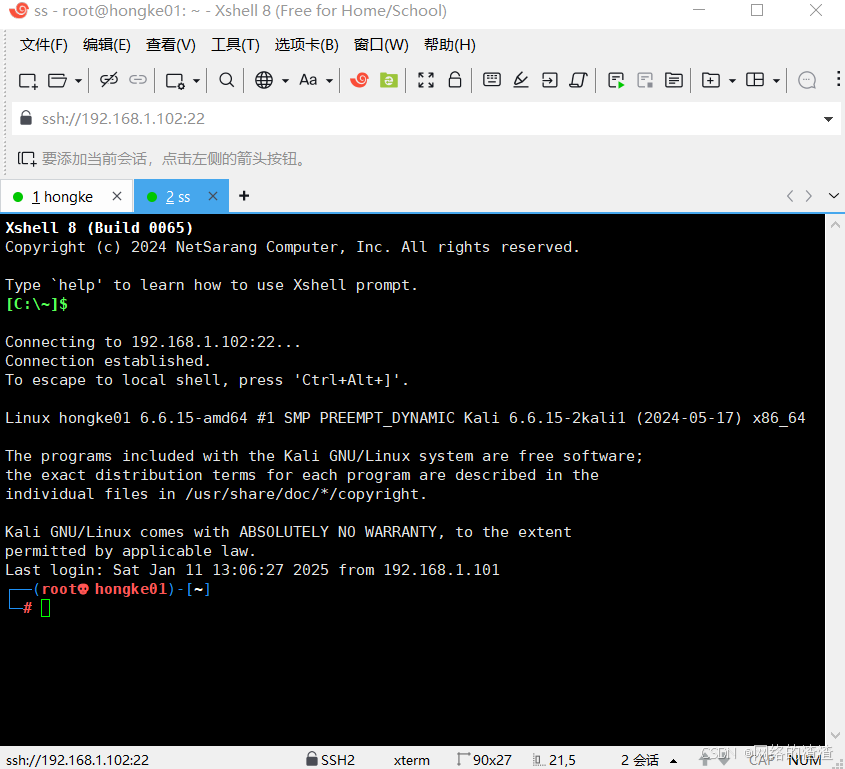Click the terminal scrollbar down arrow
This screenshot has height=769, width=845.
[x=835, y=735]
